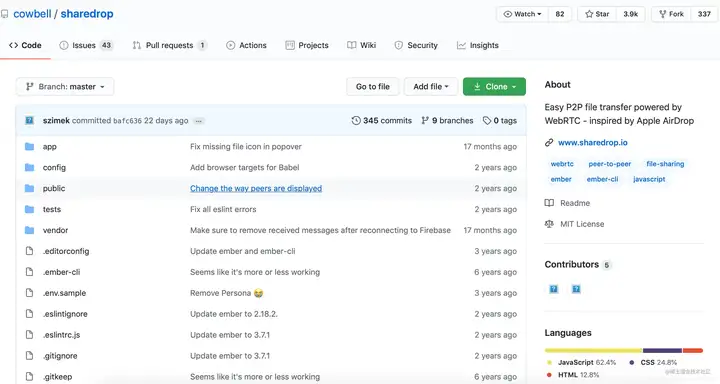Screen dimensions: 720x384
Task: Click the public folder icon
Action: (29, 188)
